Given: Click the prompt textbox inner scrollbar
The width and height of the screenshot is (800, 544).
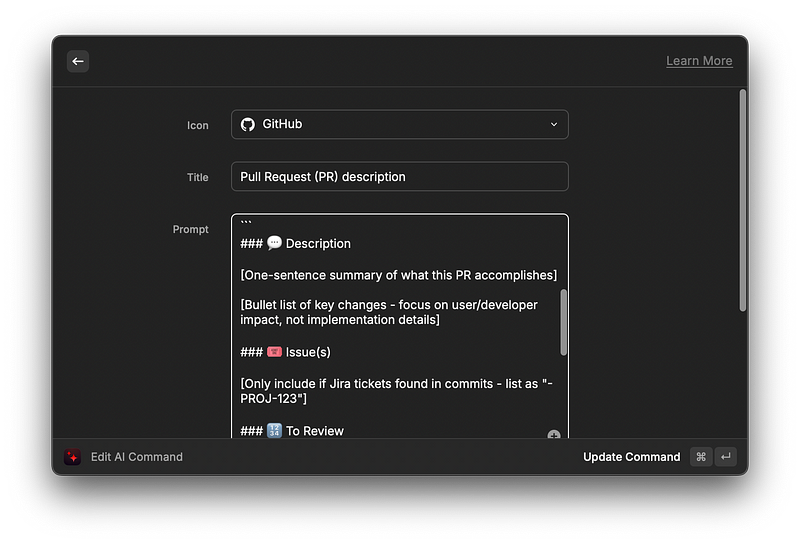Looking at the screenshot, I should pos(563,322).
